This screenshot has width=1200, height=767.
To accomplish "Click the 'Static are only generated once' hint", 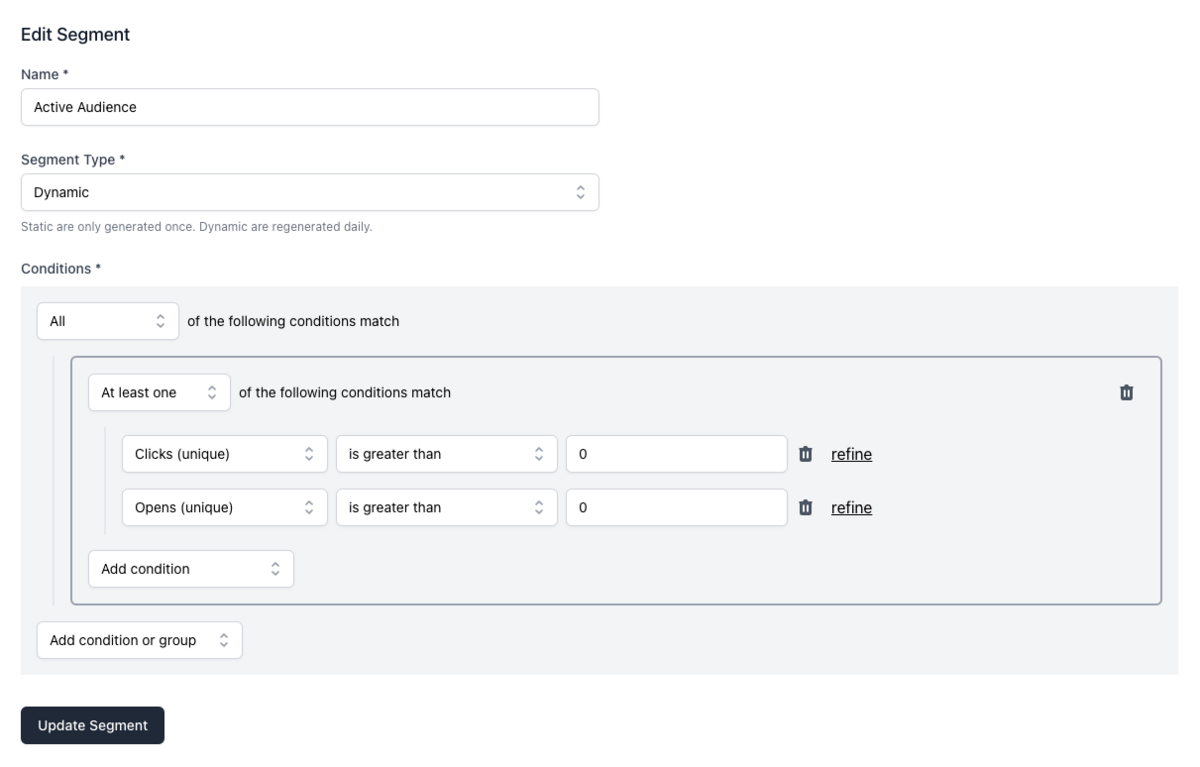I will 196,227.
